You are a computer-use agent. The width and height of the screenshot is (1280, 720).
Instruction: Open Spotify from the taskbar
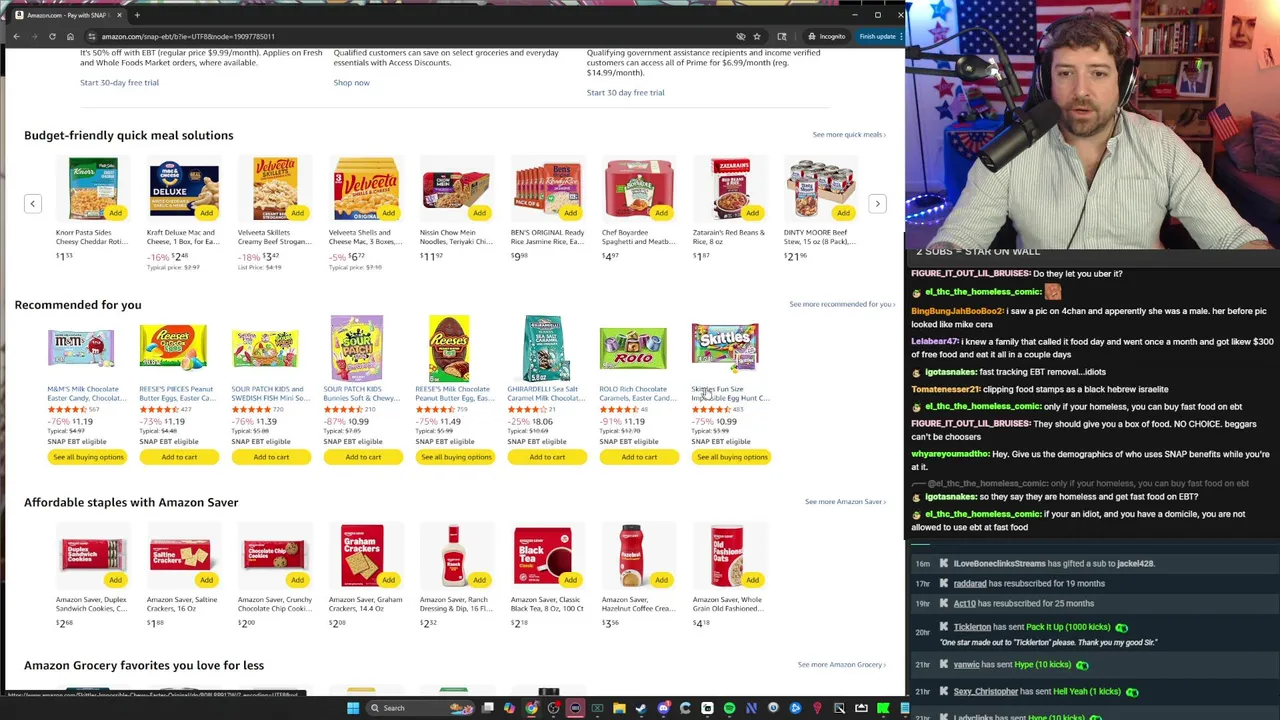pos(729,708)
